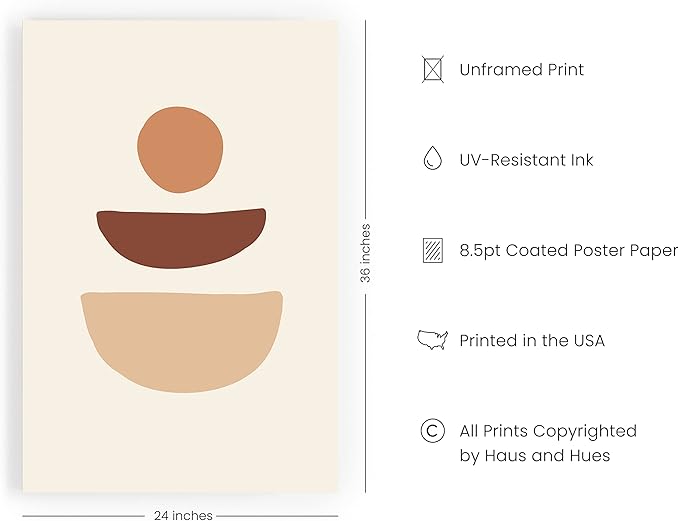Click "All Prints Copyrighted" text line

coord(548,431)
